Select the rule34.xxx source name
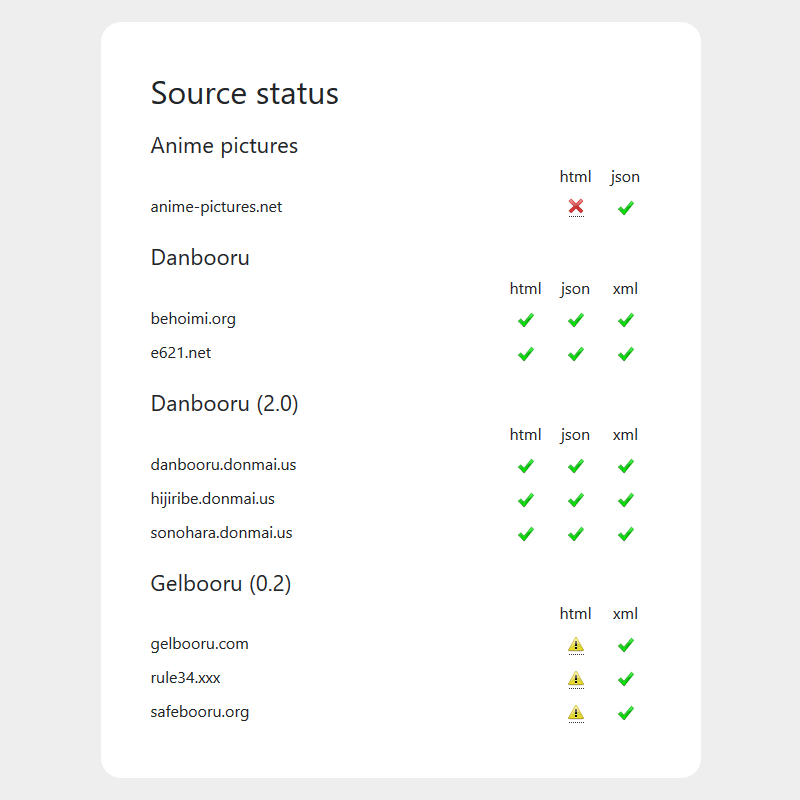Viewport: 800px width, 800px height. point(185,678)
